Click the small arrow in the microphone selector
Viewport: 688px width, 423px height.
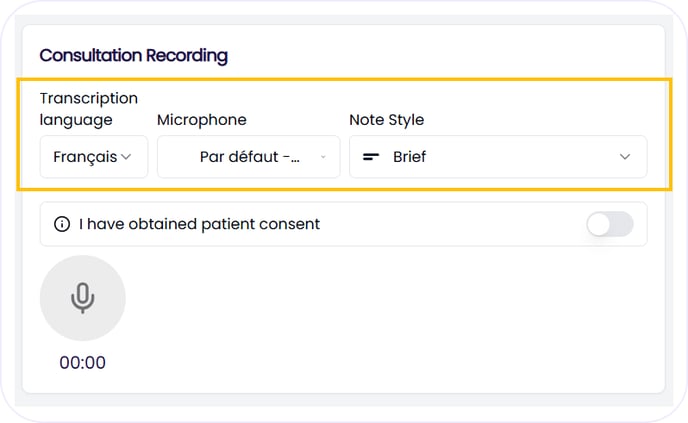(x=323, y=157)
